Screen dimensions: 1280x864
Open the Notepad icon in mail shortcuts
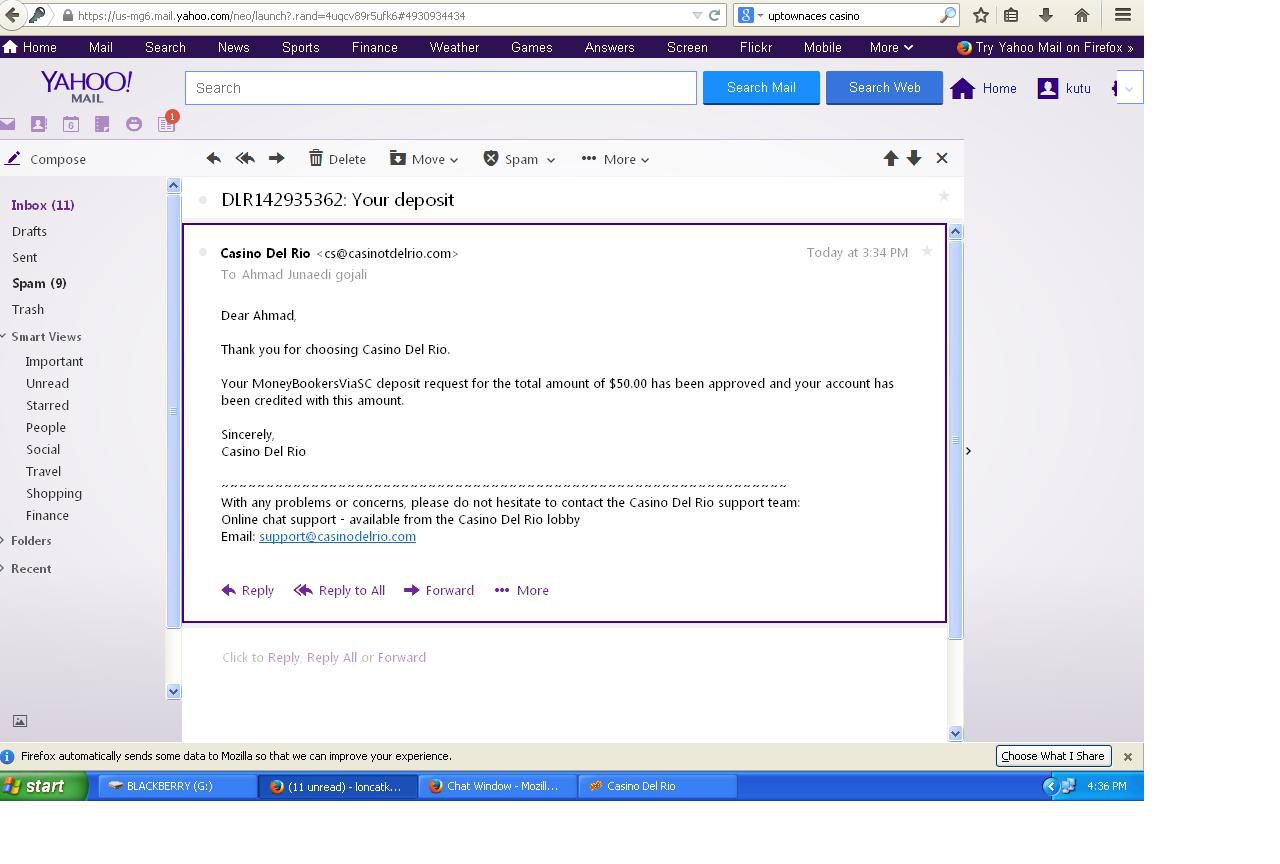[x=102, y=124]
